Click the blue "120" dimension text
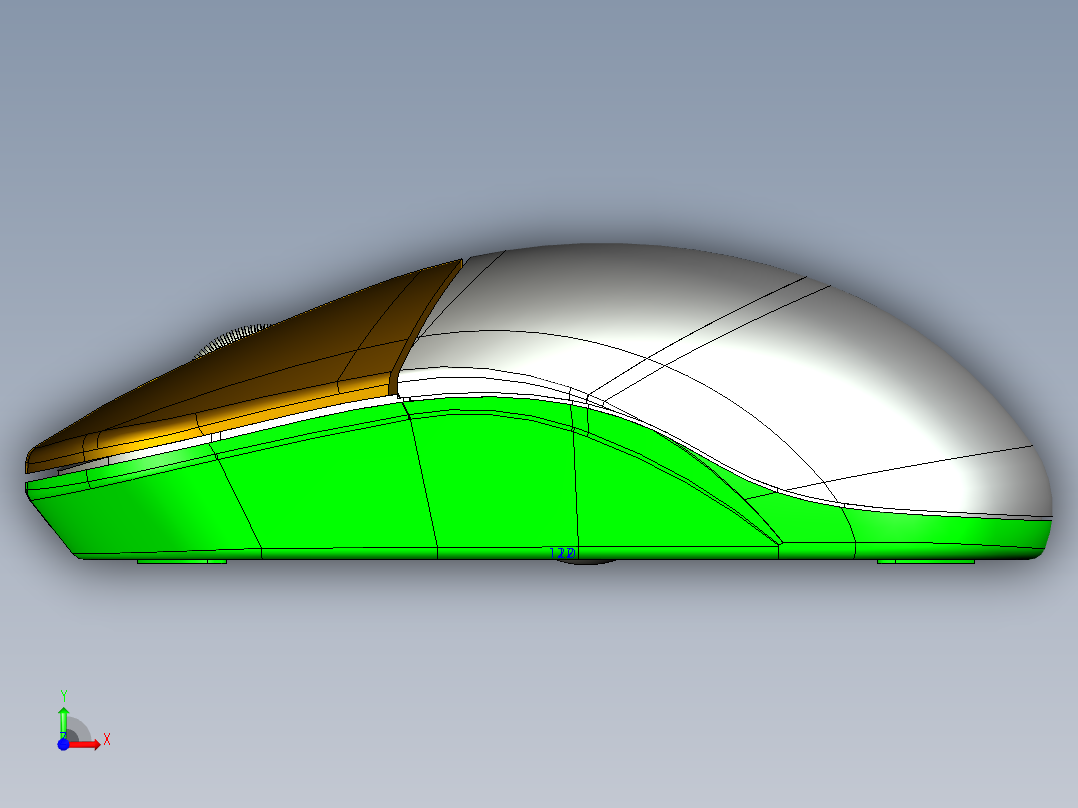Viewport: 1078px width, 808px height. [x=563, y=553]
